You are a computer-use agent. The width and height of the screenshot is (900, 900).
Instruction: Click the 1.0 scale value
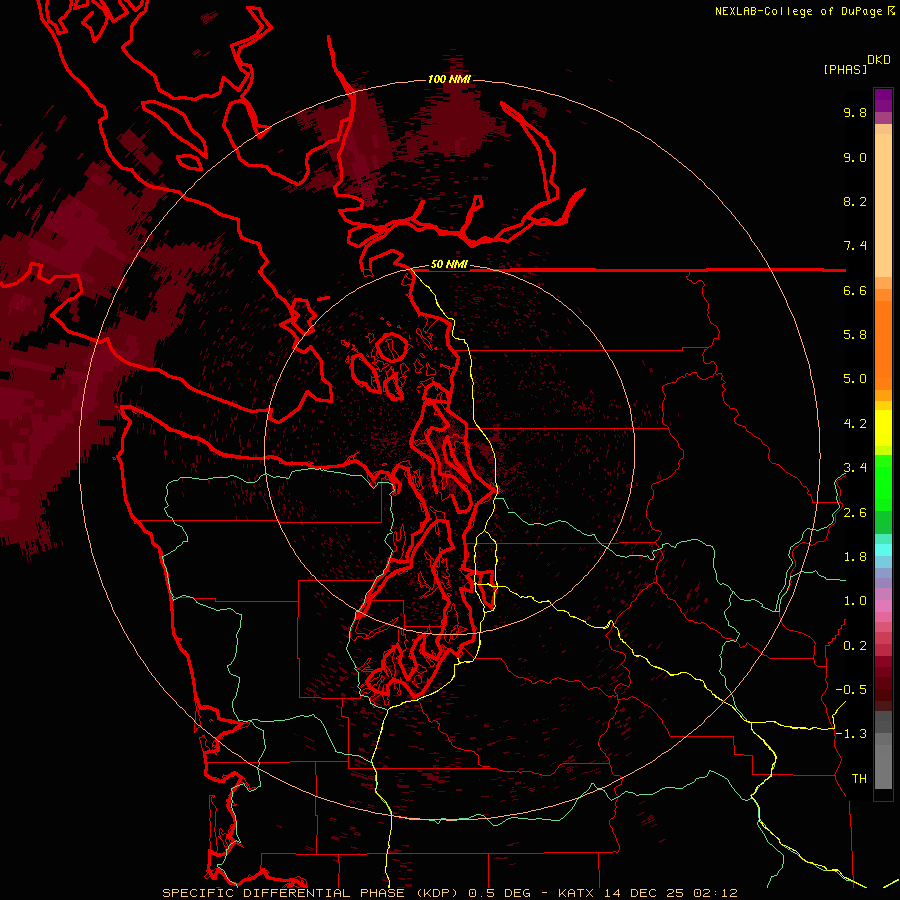[855, 601]
